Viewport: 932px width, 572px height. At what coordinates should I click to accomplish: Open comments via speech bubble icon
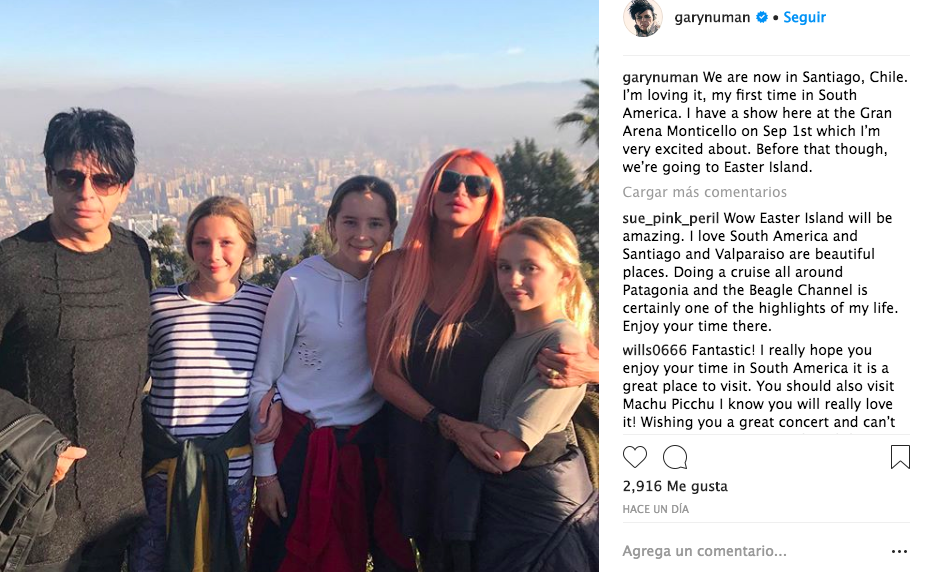coord(675,457)
